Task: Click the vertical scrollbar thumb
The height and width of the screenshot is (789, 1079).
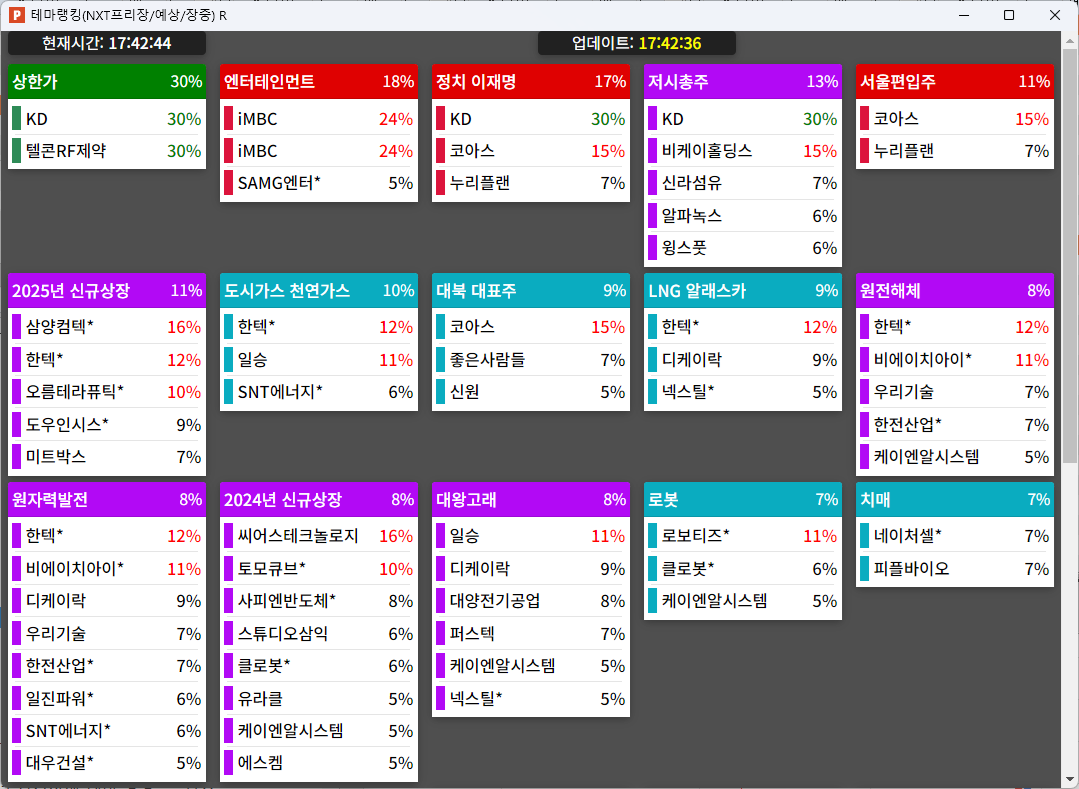Action: [x=1070, y=255]
